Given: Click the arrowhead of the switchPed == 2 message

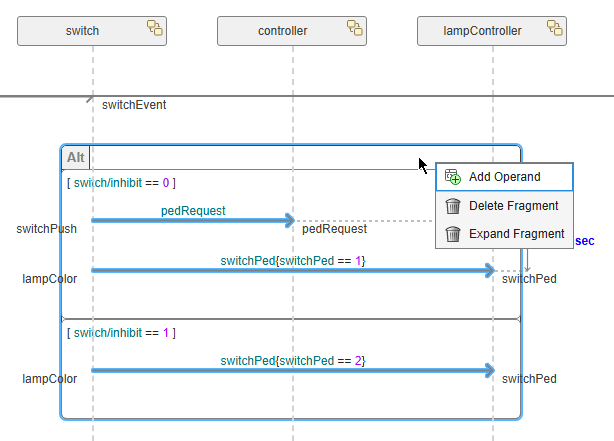Looking at the screenshot, I should click(x=490, y=371).
